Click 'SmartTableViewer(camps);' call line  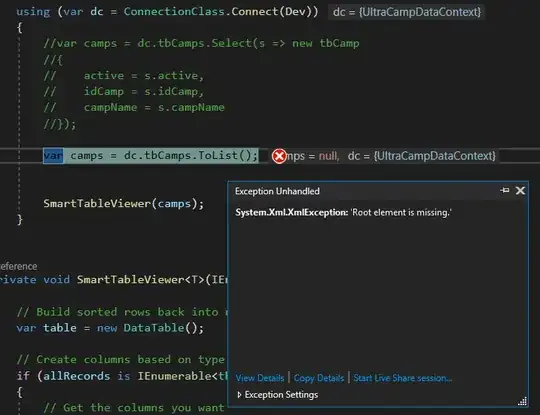[124, 204]
